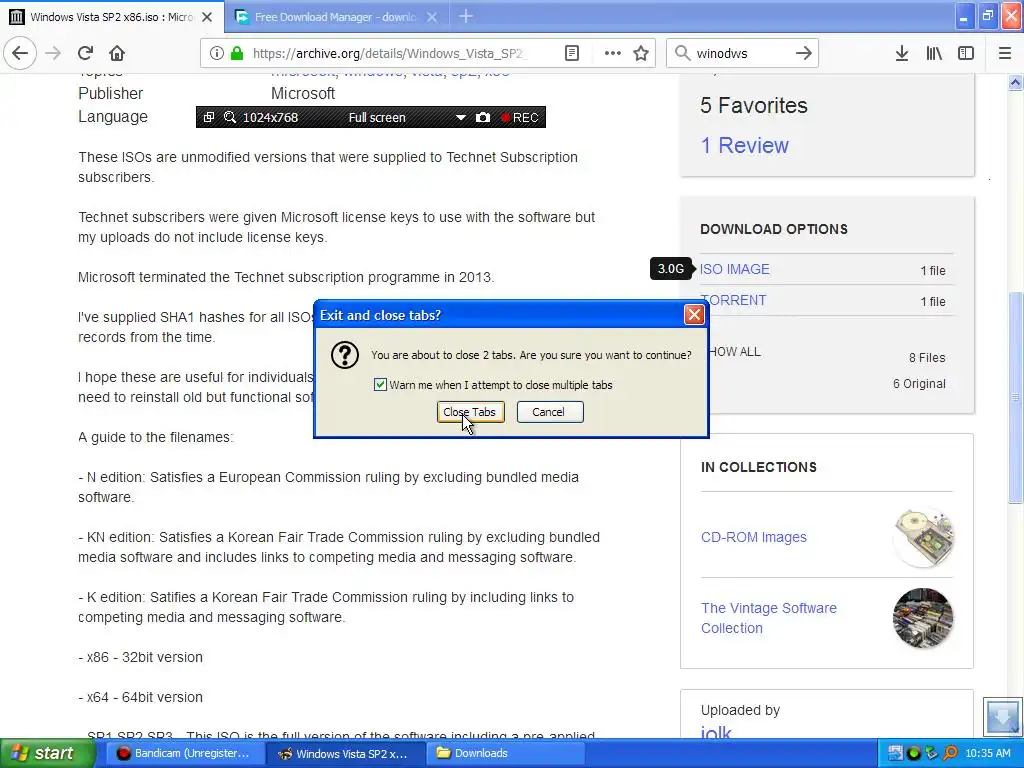Image resolution: width=1024 pixels, height=768 pixels.
Task: Show site information icon in address bar
Action: [x=217, y=54]
